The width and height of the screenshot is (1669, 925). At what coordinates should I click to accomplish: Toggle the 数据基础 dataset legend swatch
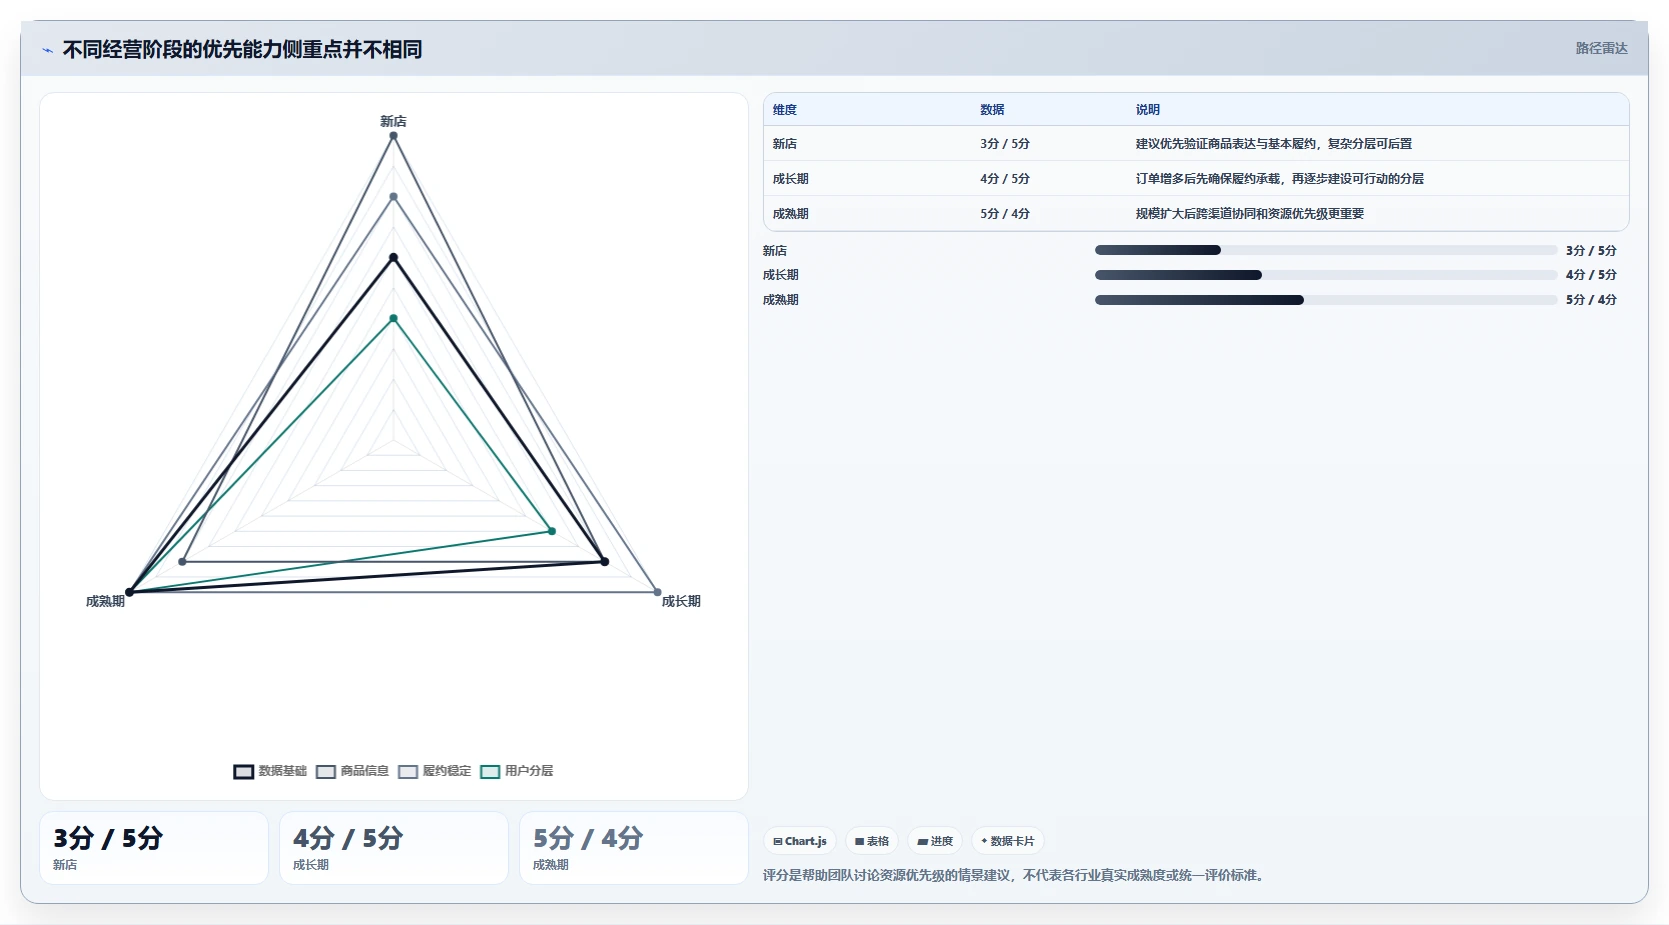coord(244,771)
